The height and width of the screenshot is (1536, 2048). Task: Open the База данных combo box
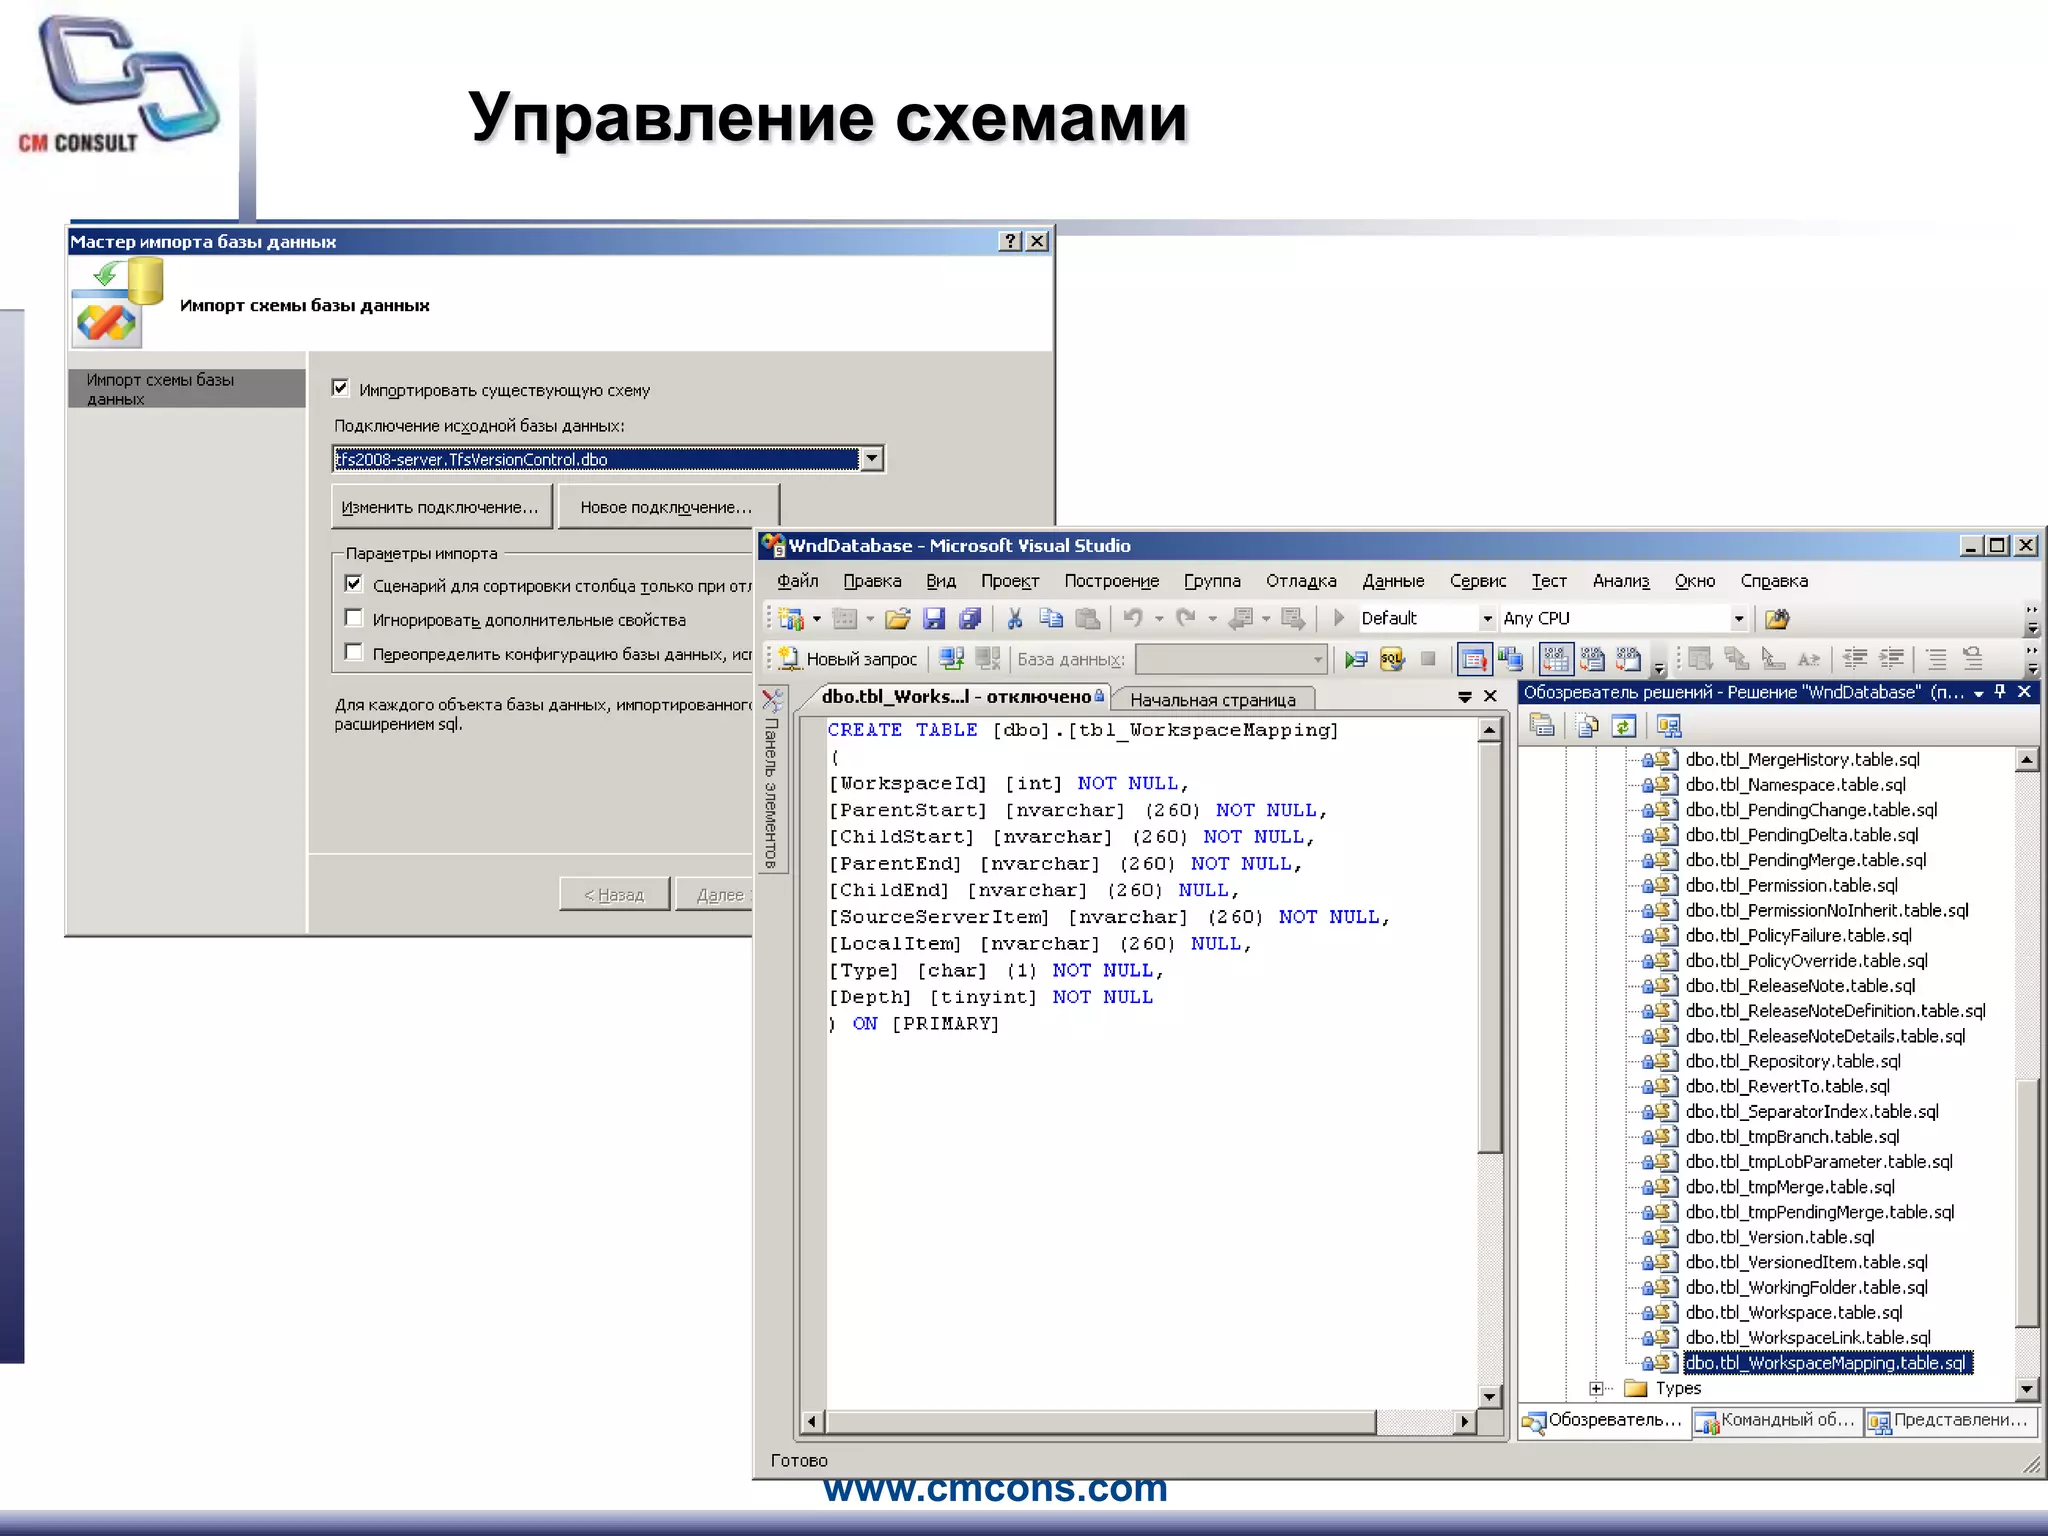click(x=1232, y=659)
